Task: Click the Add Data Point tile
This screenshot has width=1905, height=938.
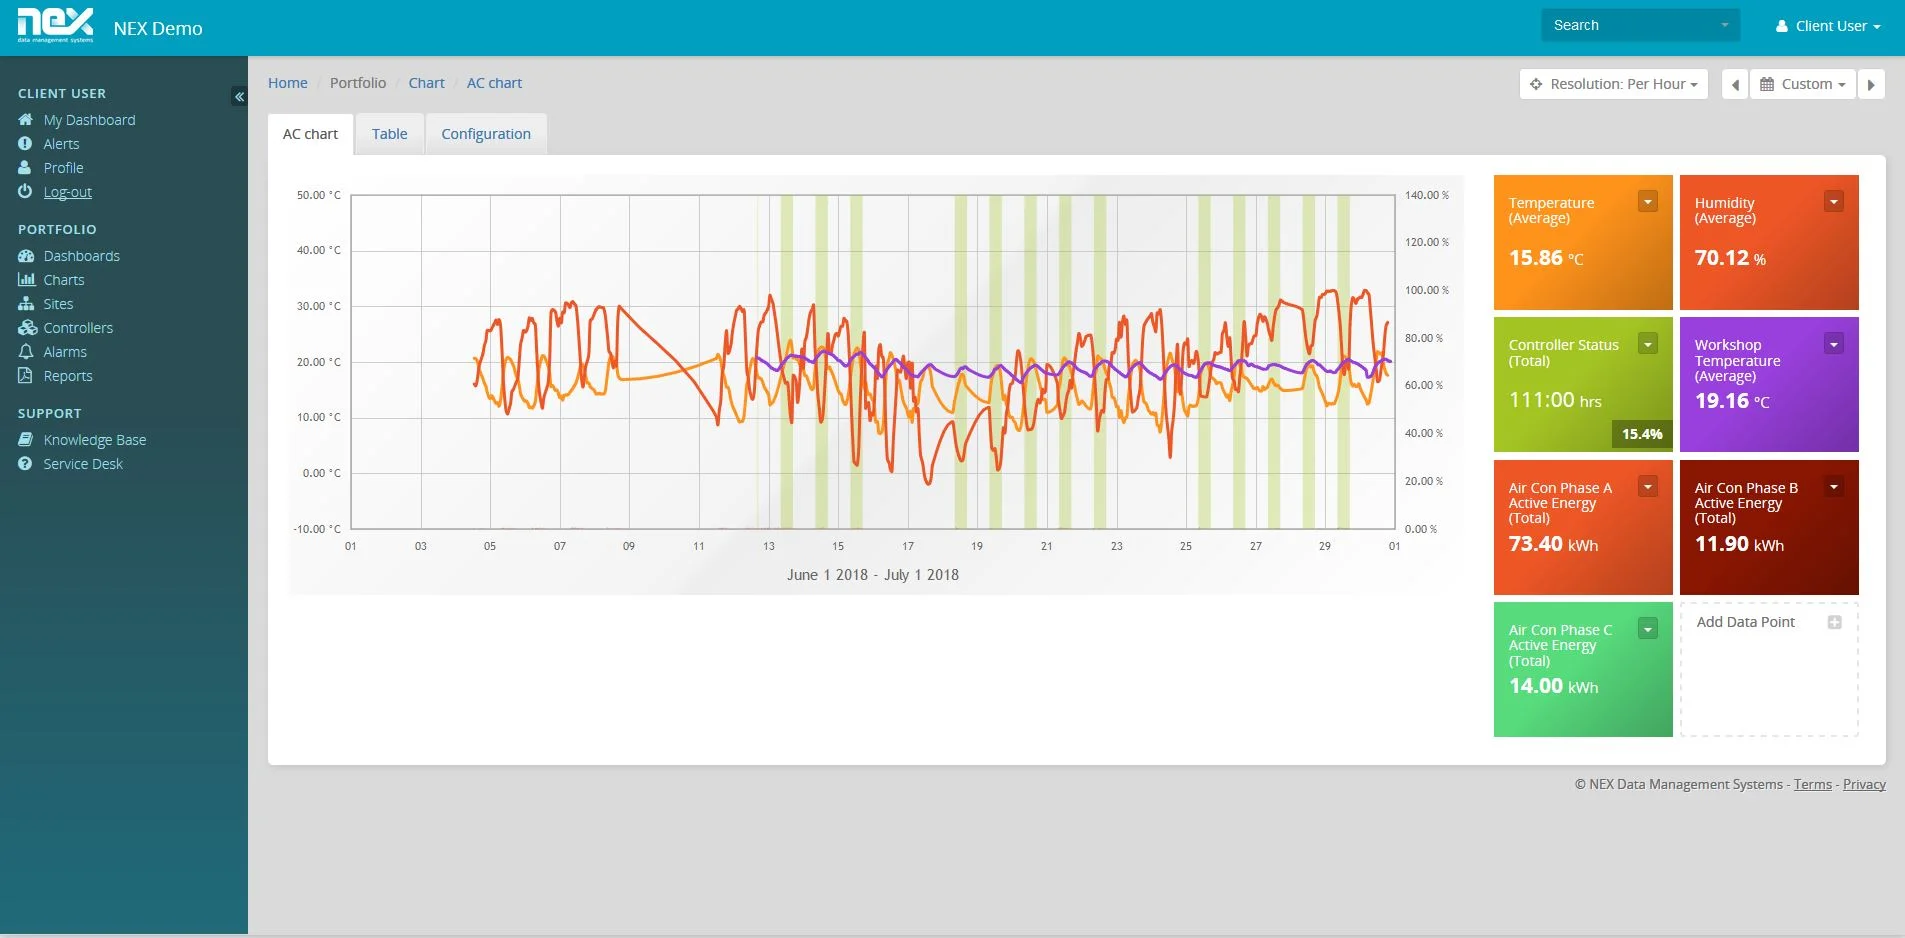Action: [x=1769, y=669]
